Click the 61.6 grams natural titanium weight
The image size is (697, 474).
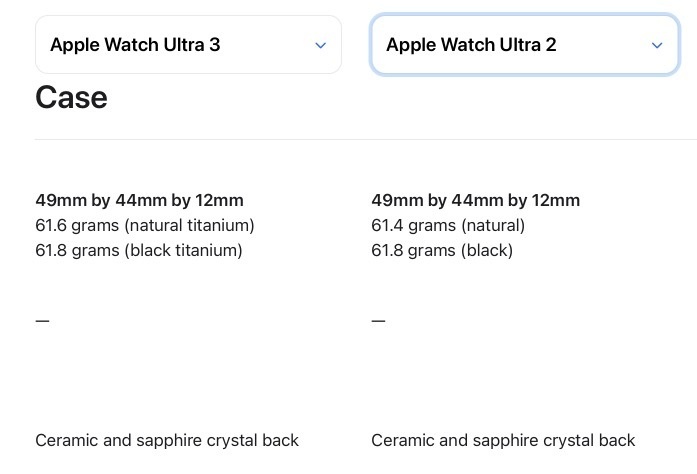pyautogui.click(x=145, y=225)
